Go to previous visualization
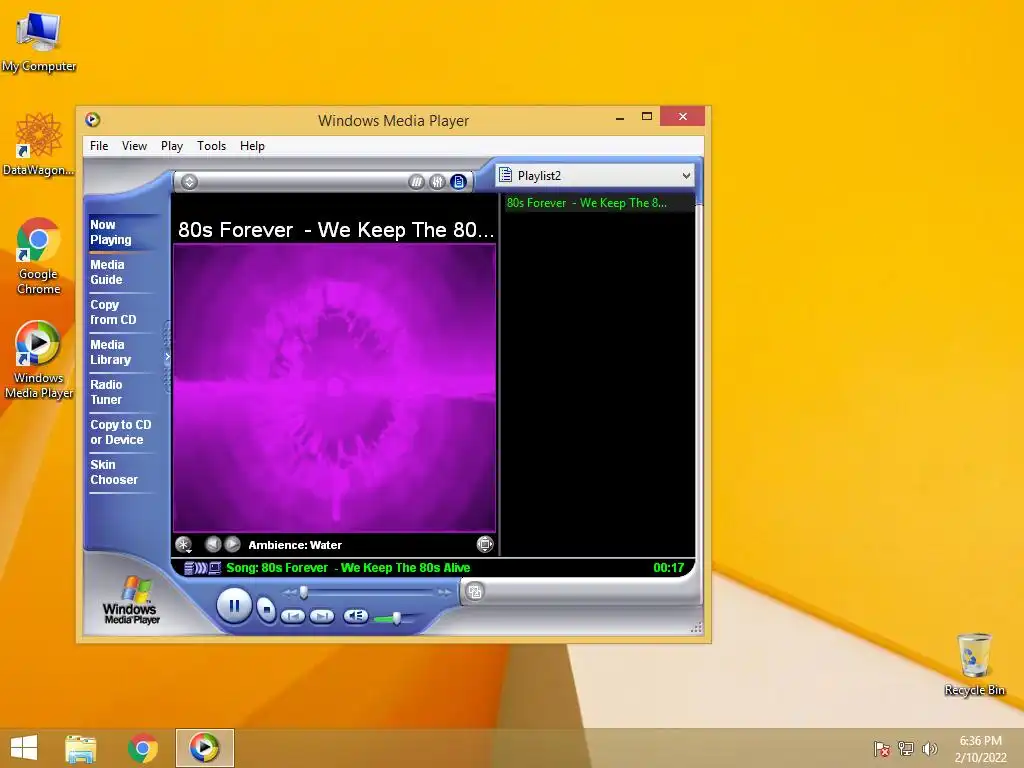Image resolution: width=1024 pixels, height=768 pixels. coord(212,544)
